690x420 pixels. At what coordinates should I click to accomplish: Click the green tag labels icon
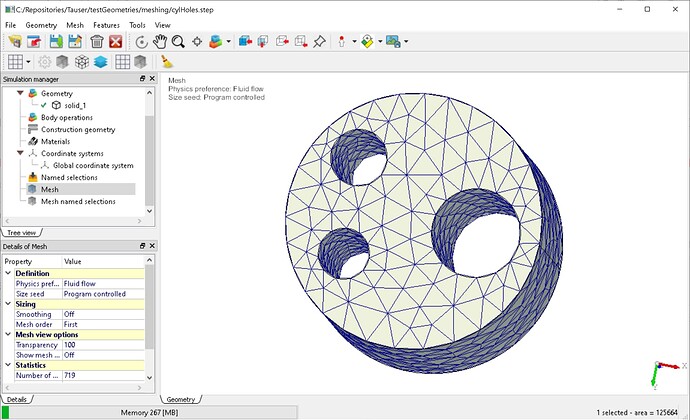point(367,42)
